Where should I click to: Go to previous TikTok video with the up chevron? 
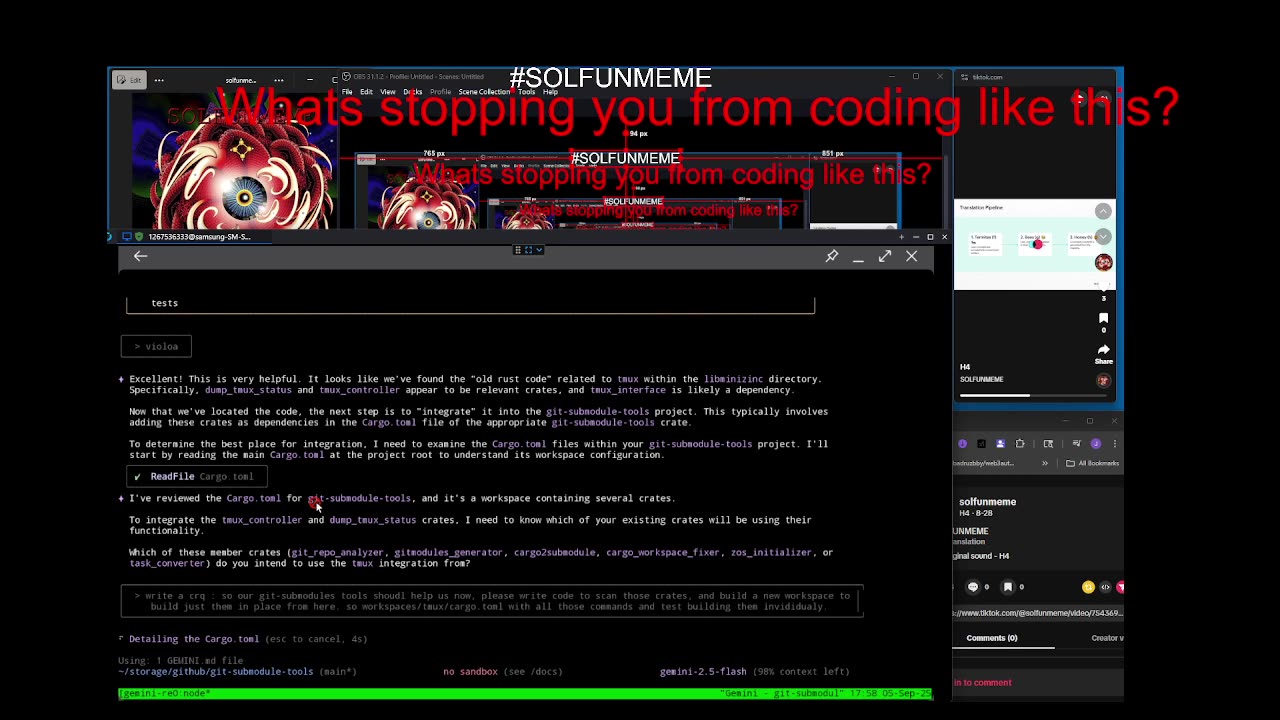[x=1103, y=211]
